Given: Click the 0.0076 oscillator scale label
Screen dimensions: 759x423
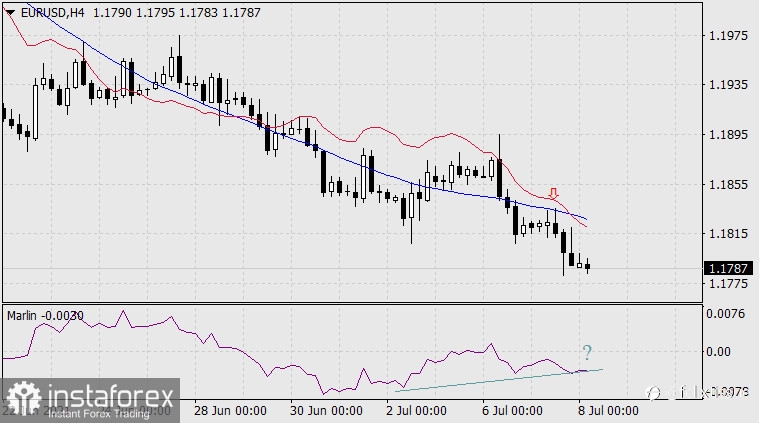Looking at the screenshot, I should pos(725,314).
